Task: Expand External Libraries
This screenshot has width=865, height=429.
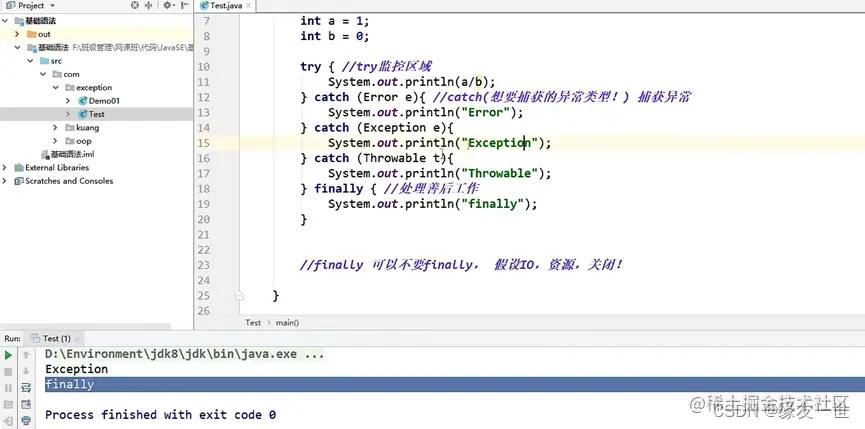Action: point(5,168)
